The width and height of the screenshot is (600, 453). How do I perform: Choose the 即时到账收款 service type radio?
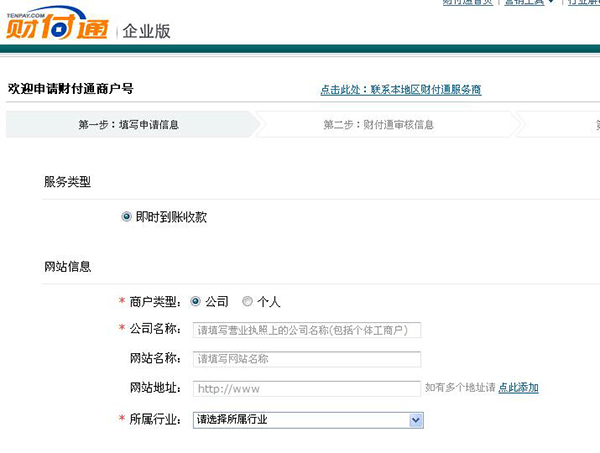pyautogui.click(x=126, y=217)
